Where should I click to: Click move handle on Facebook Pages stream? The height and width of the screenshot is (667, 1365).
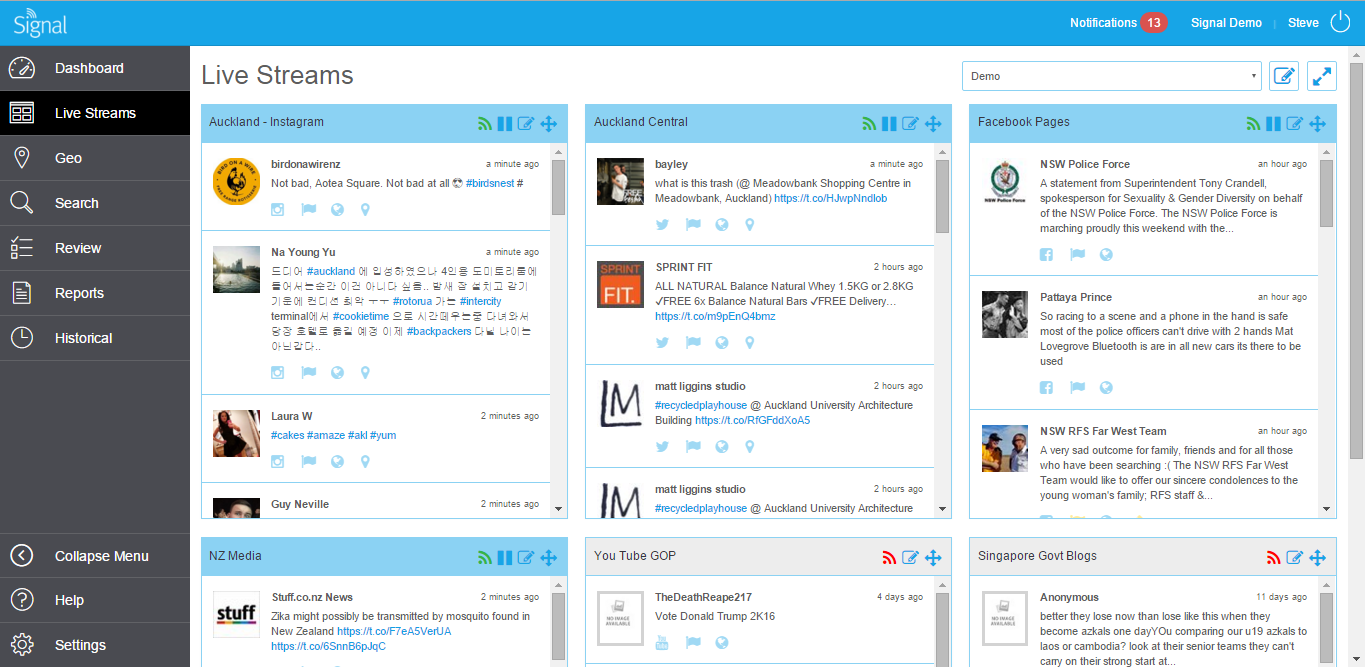click(x=1317, y=124)
